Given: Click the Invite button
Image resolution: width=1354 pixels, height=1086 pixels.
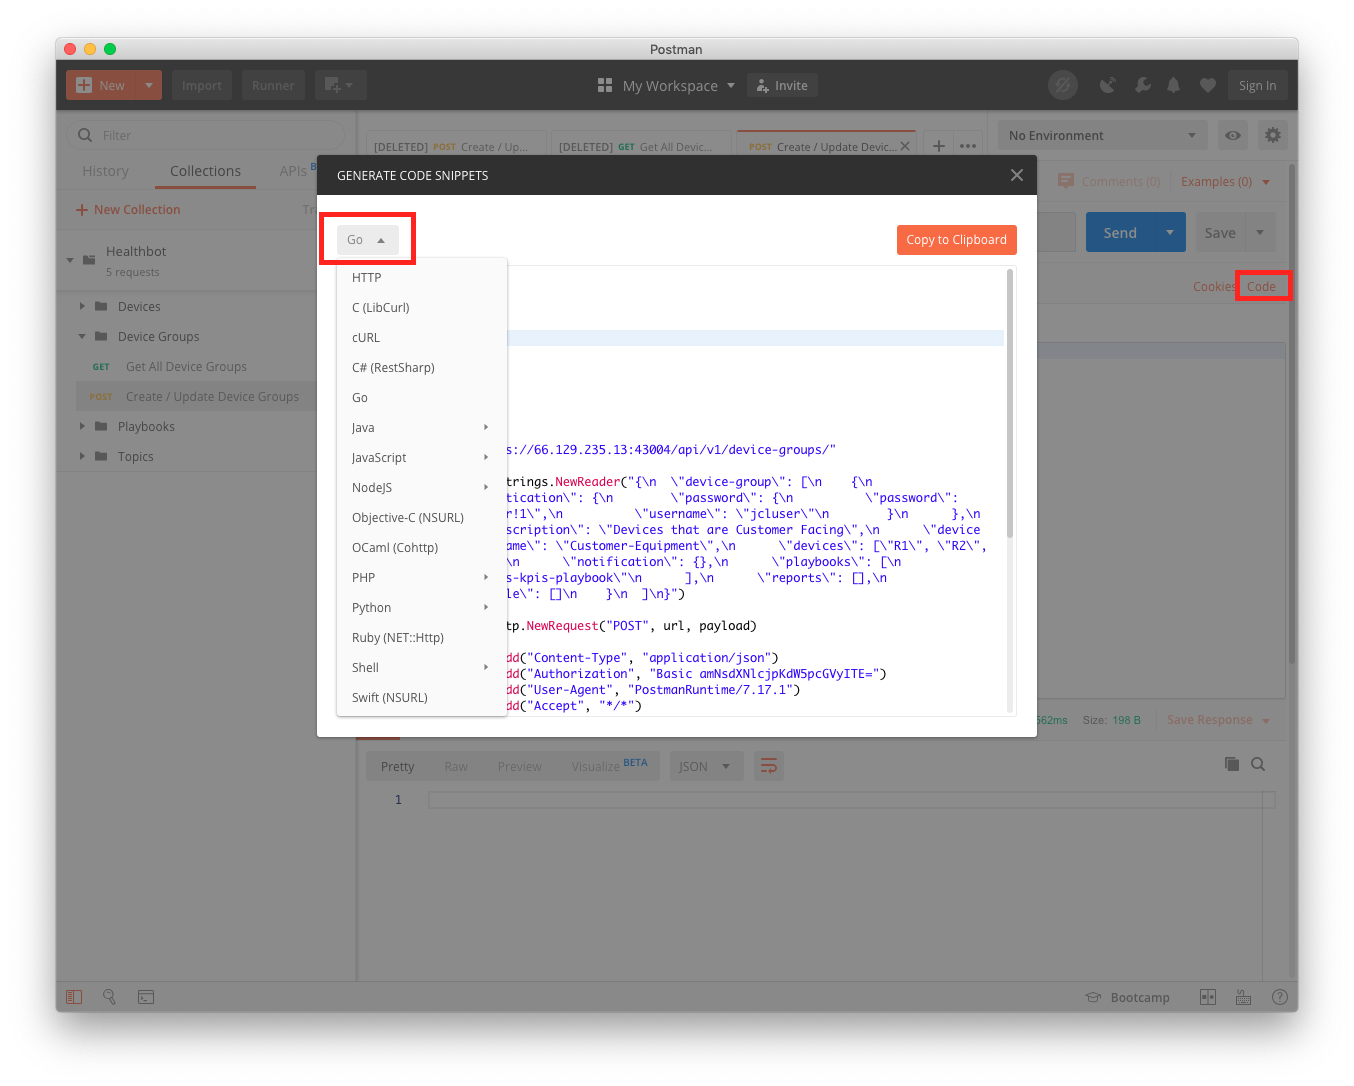Looking at the screenshot, I should 782,86.
